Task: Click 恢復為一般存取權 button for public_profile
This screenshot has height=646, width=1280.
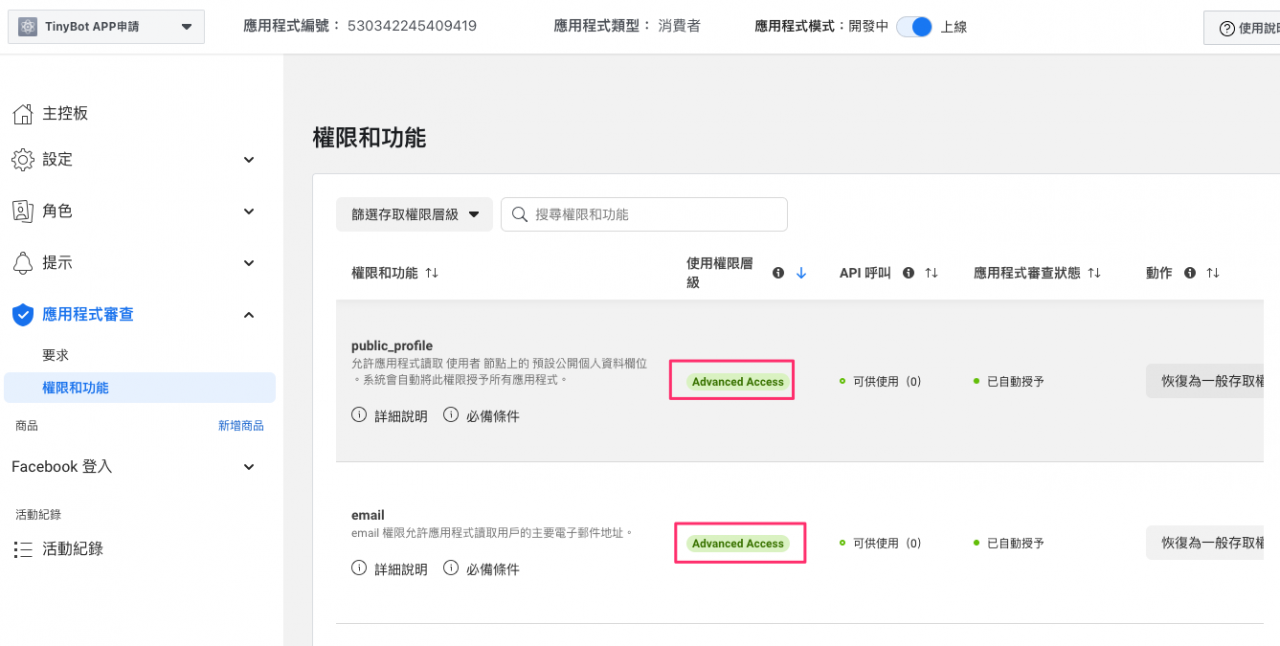Action: pyautogui.click(x=1212, y=381)
